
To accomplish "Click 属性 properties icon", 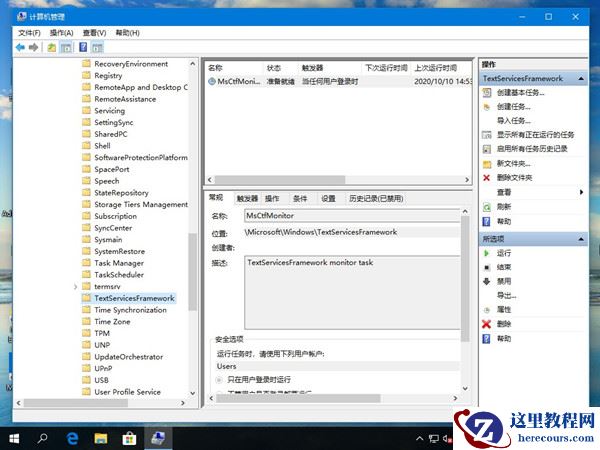I will 487,310.
